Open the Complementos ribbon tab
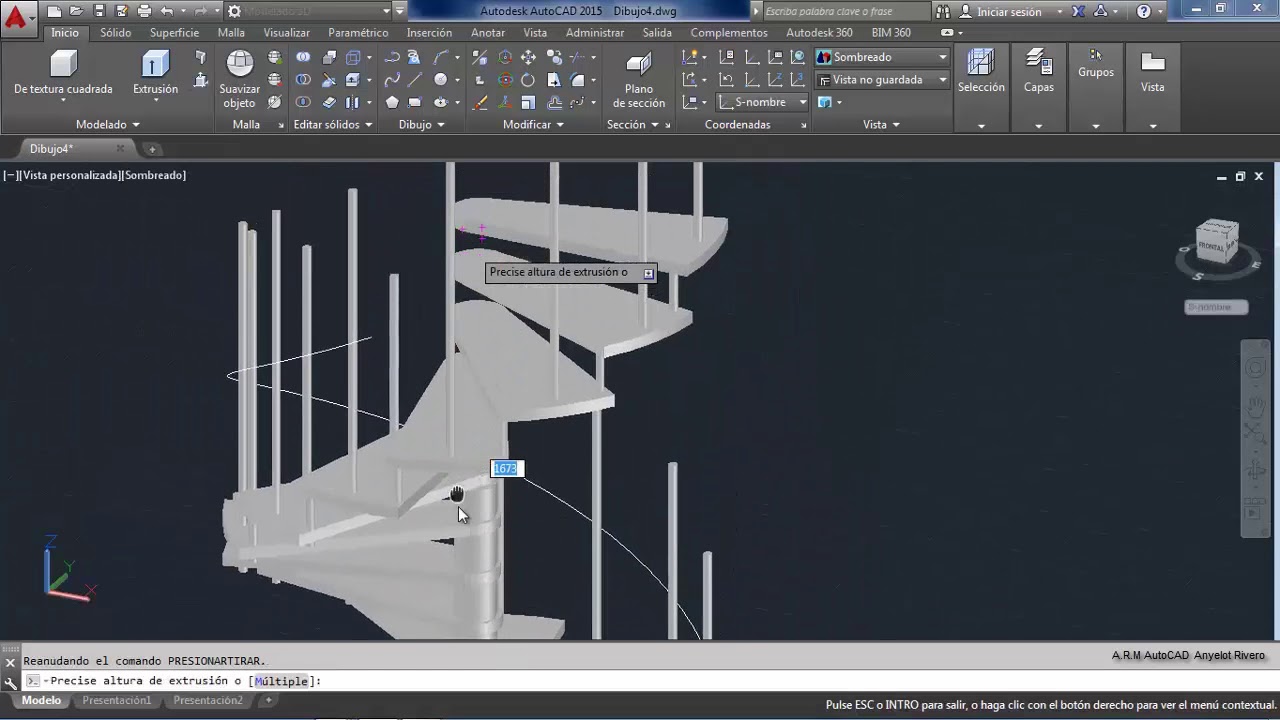Image resolution: width=1280 pixels, height=720 pixels. pos(729,33)
